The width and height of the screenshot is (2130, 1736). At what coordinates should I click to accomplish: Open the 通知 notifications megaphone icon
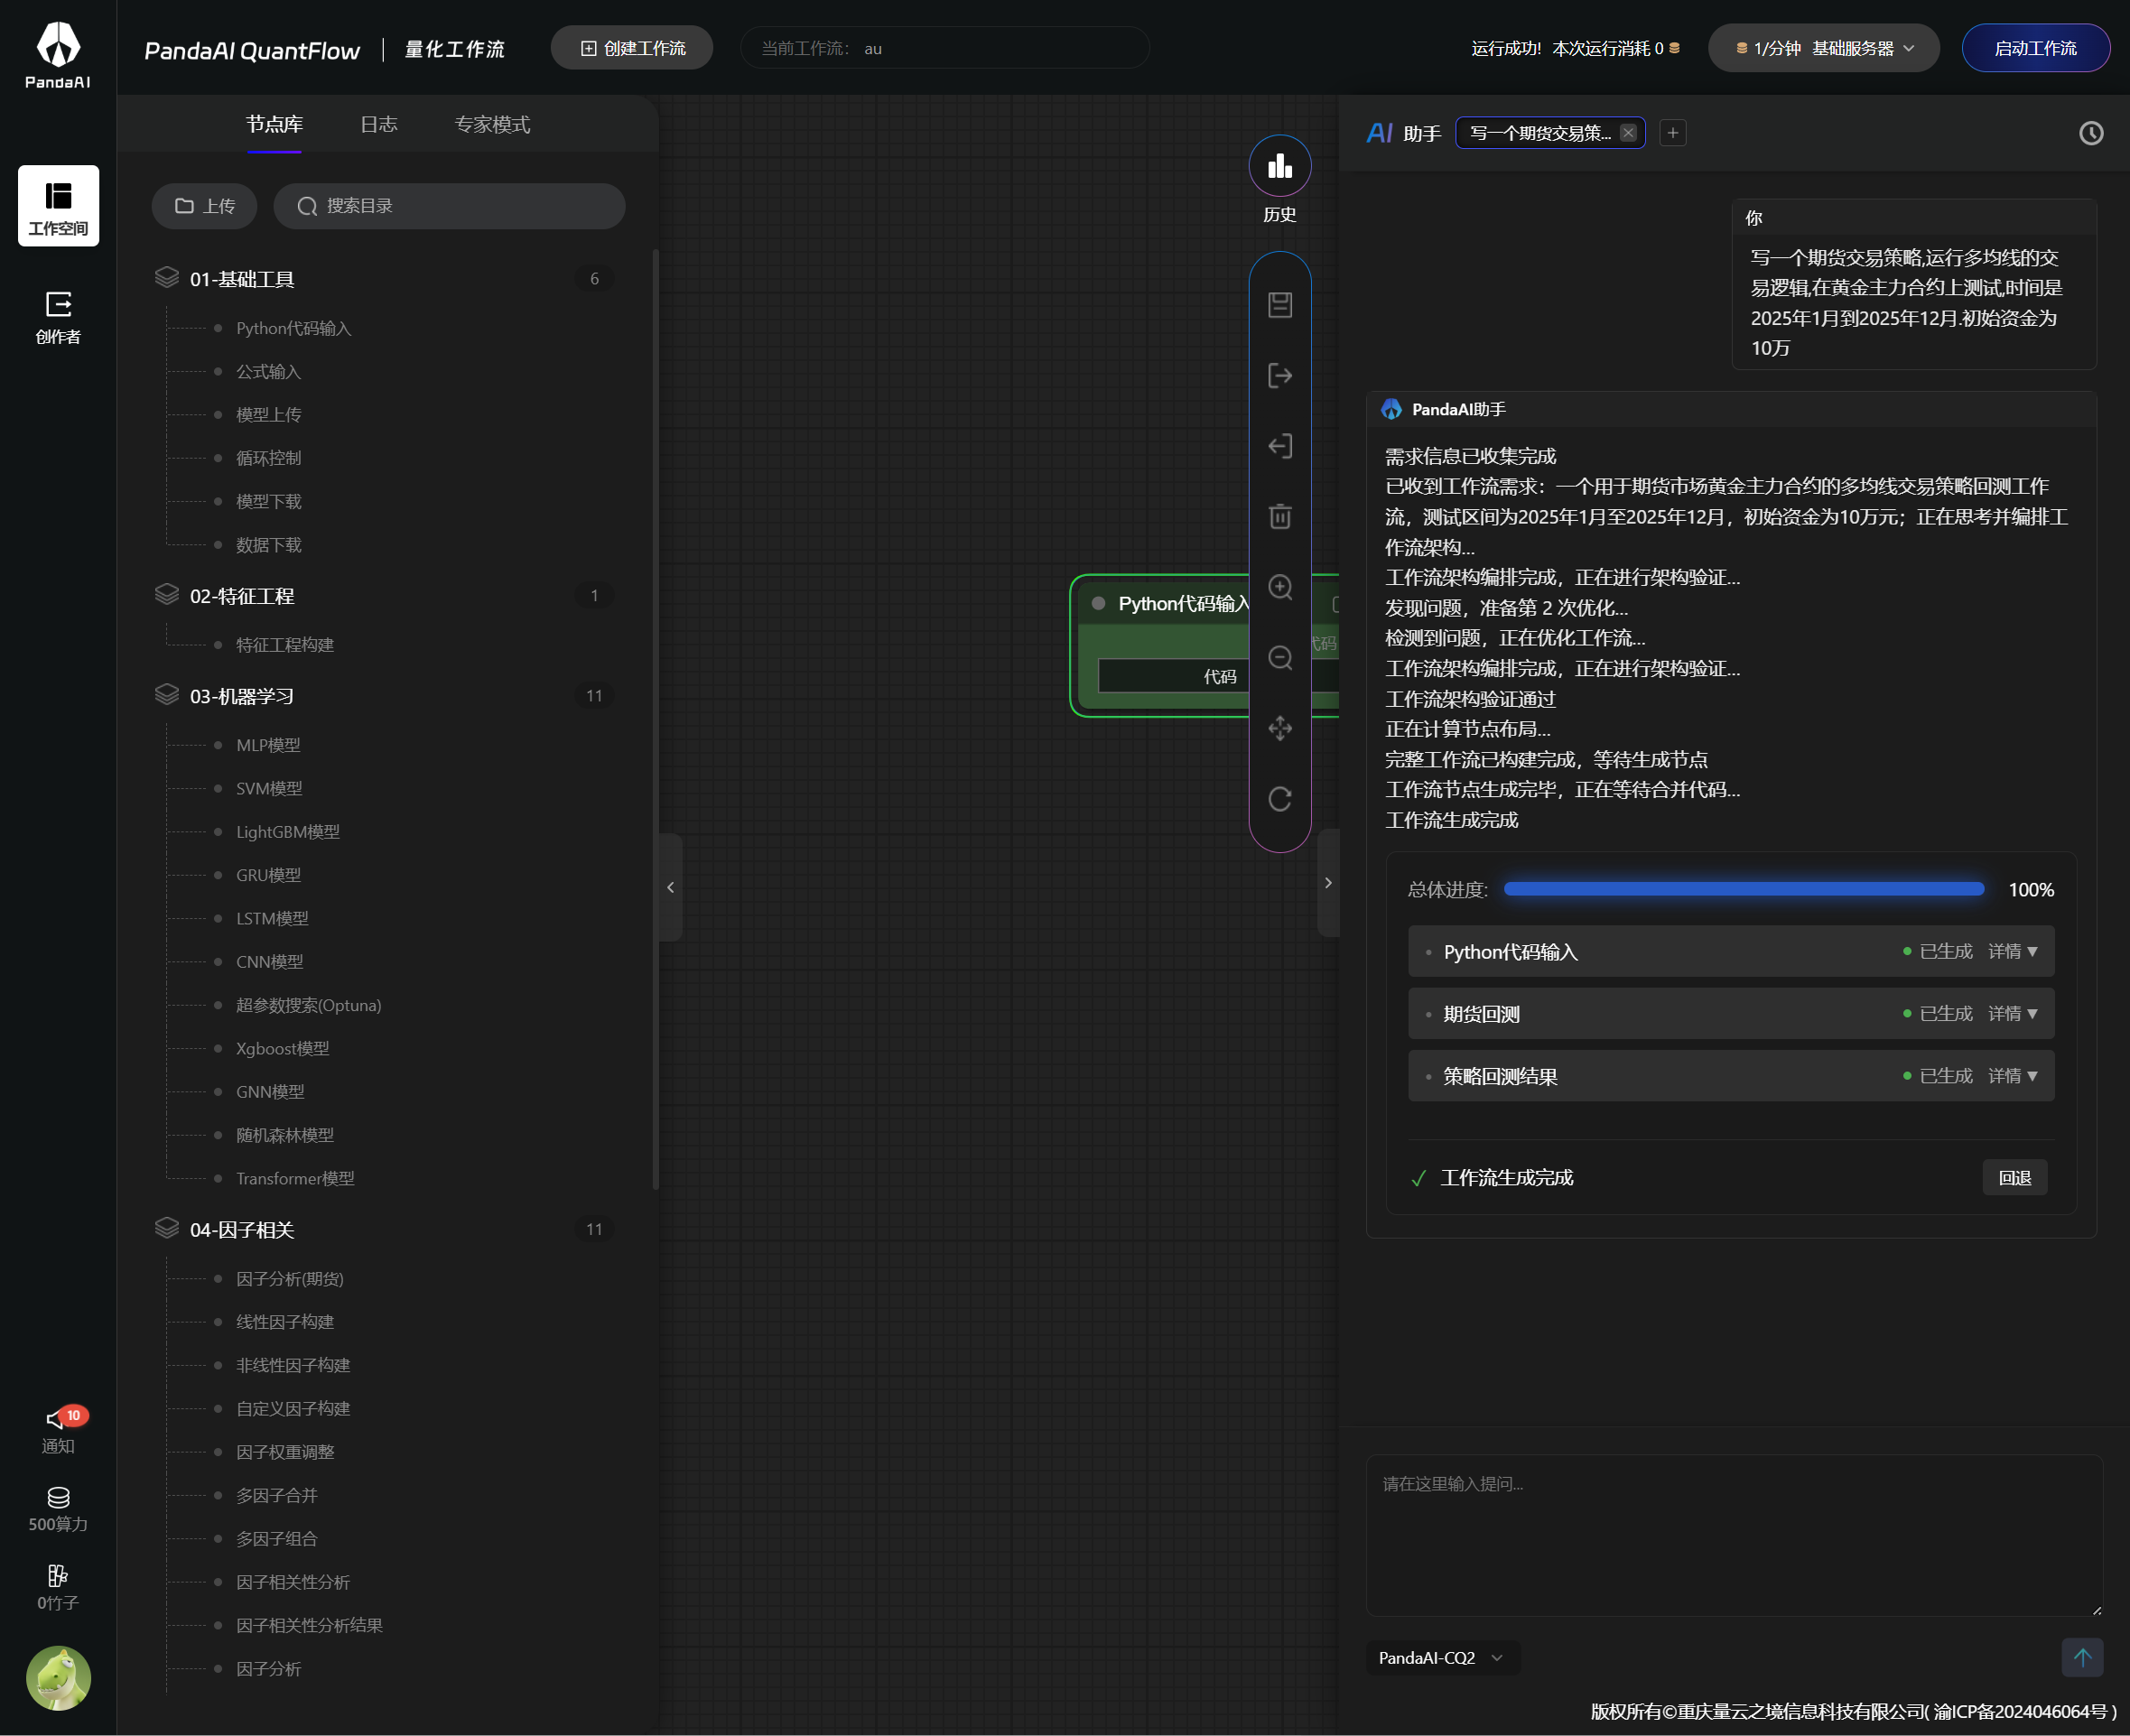click(58, 1431)
